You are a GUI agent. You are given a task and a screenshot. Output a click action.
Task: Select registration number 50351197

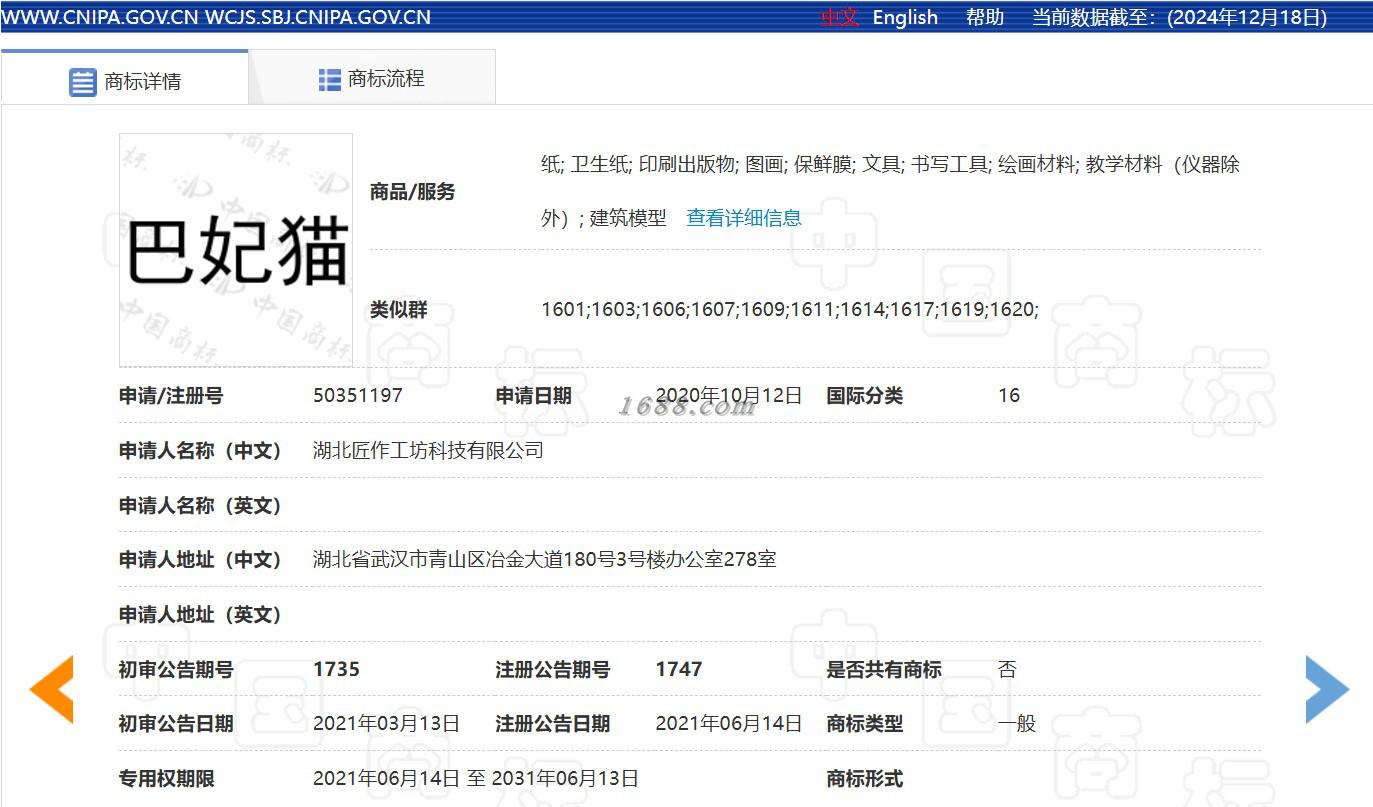[358, 395]
